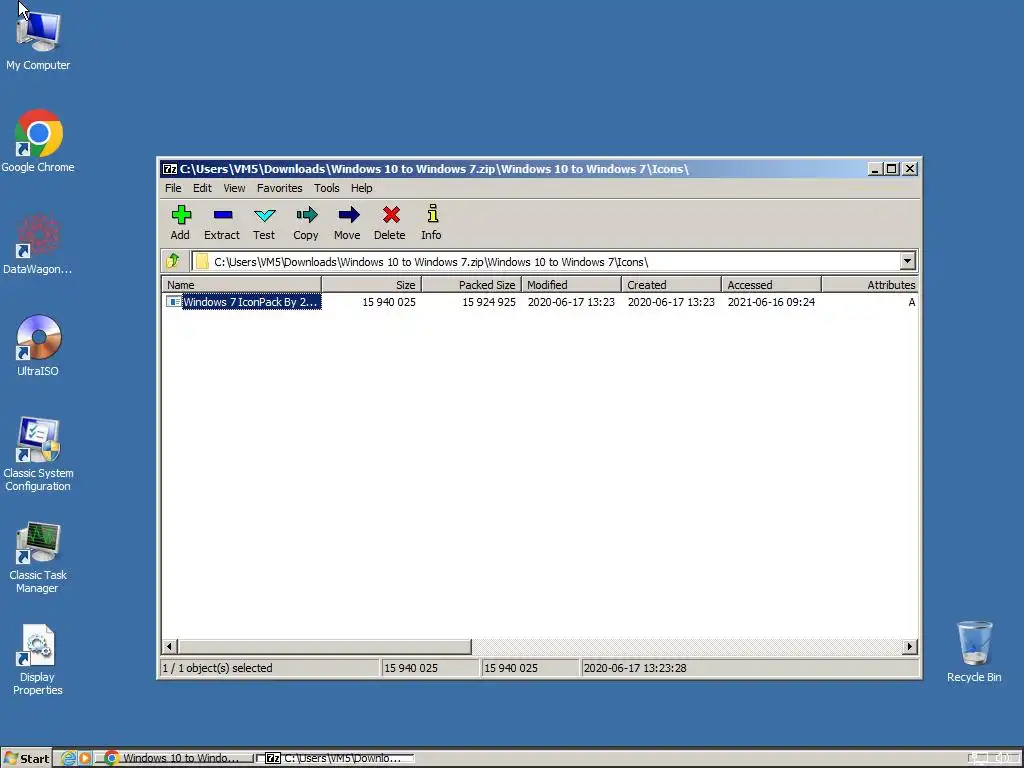
Task: Click the green Add toolbar icon
Action: point(181,215)
